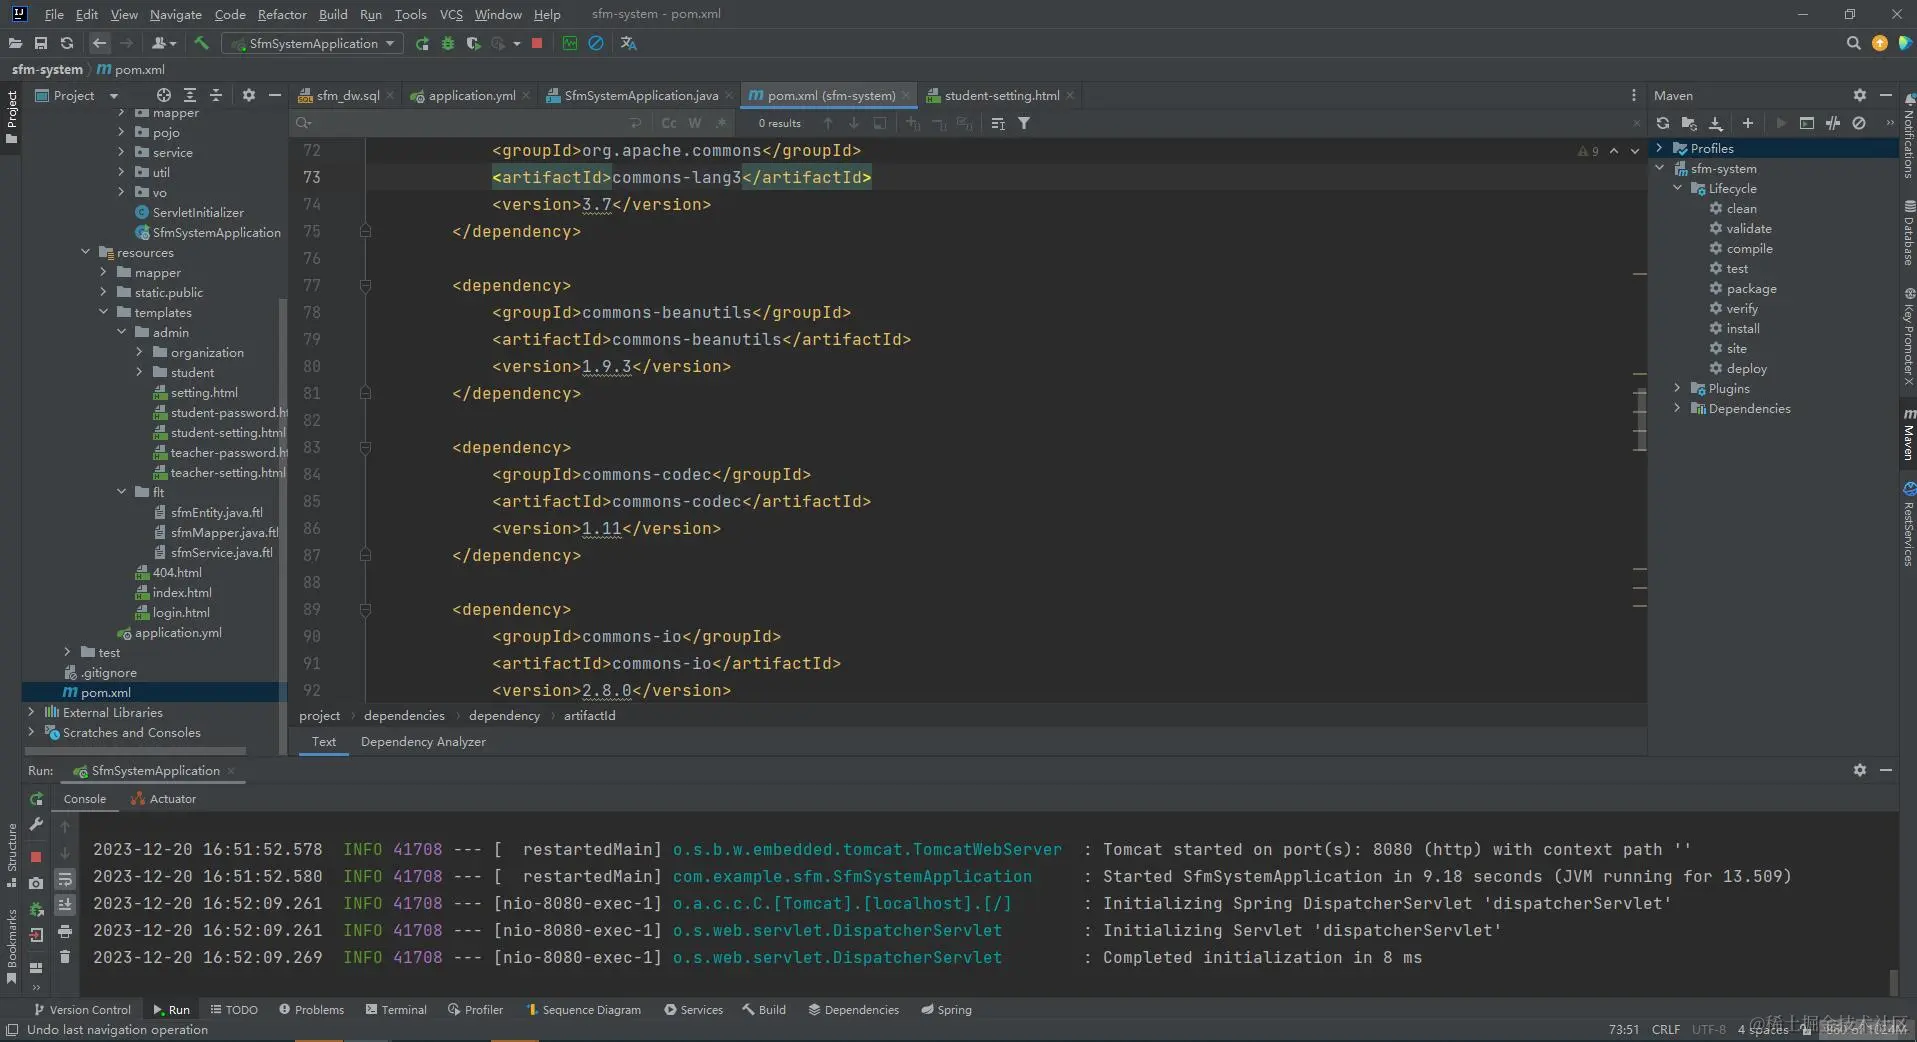Click Expand All in Project panel
Image resolution: width=1917 pixels, height=1042 pixels.
point(190,95)
